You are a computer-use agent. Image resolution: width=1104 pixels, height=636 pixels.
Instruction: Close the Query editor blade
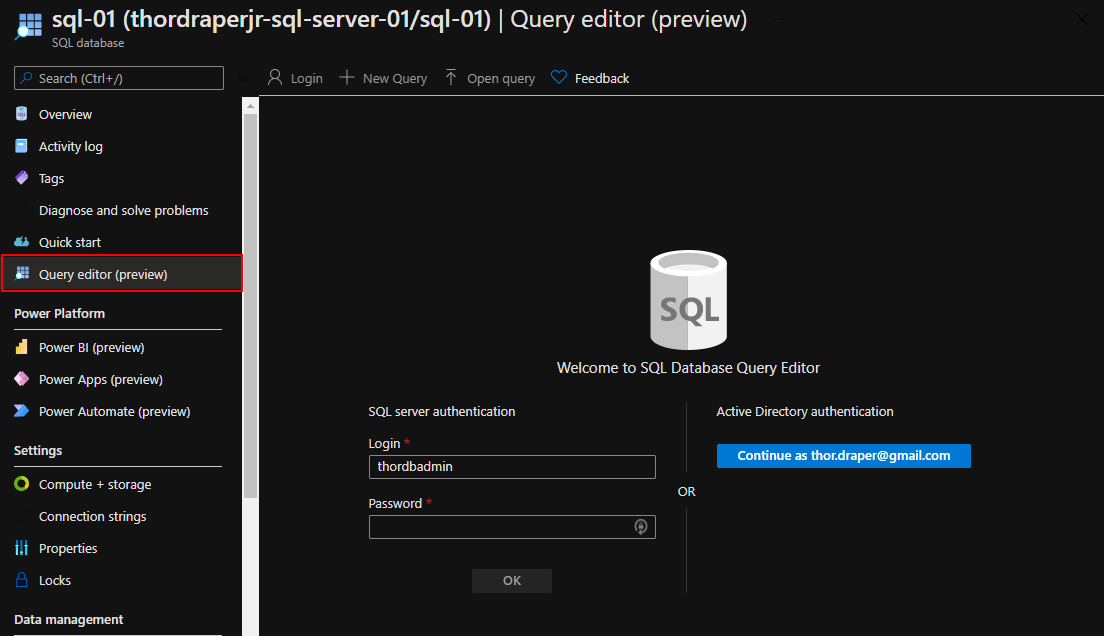[1081, 20]
